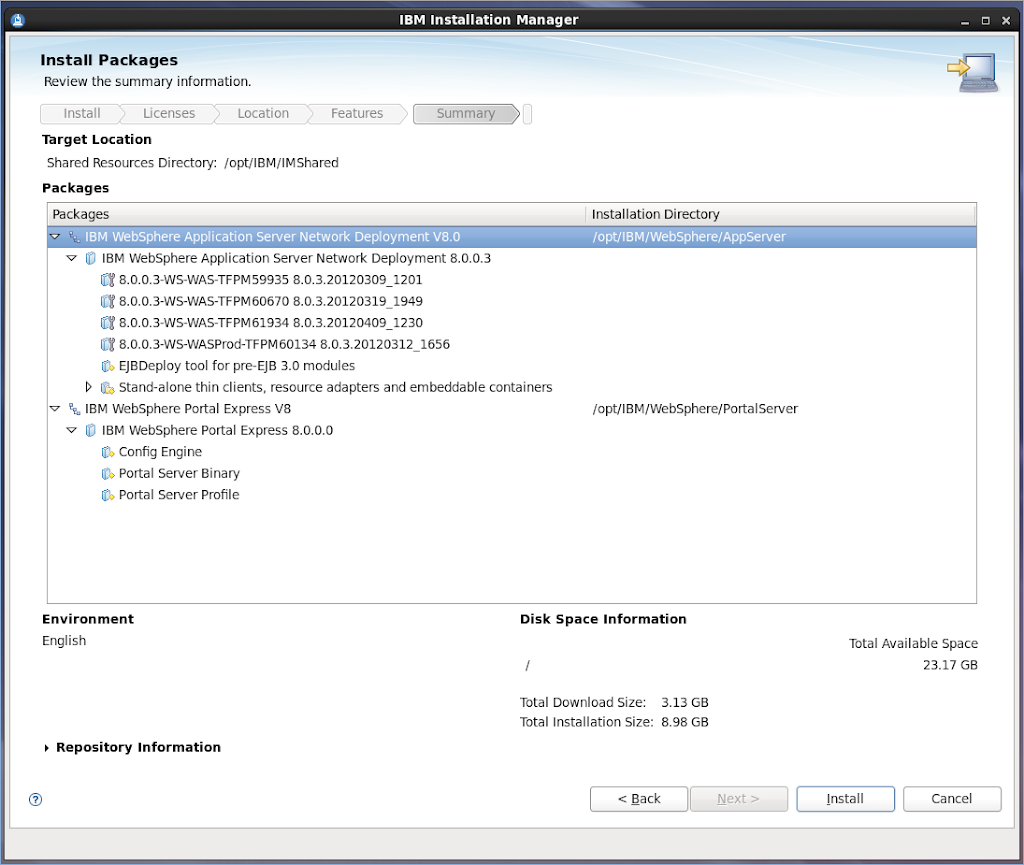Click the Back button

click(638, 799)
